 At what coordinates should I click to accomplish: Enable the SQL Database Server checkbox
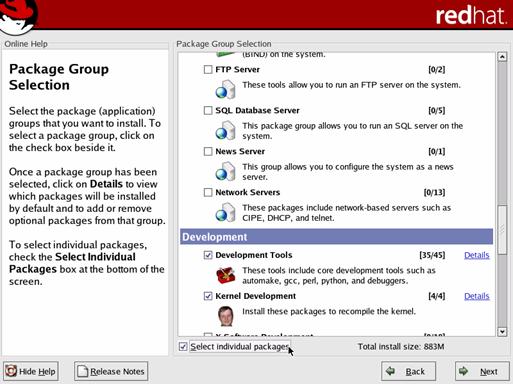click(x=208, y=110)
